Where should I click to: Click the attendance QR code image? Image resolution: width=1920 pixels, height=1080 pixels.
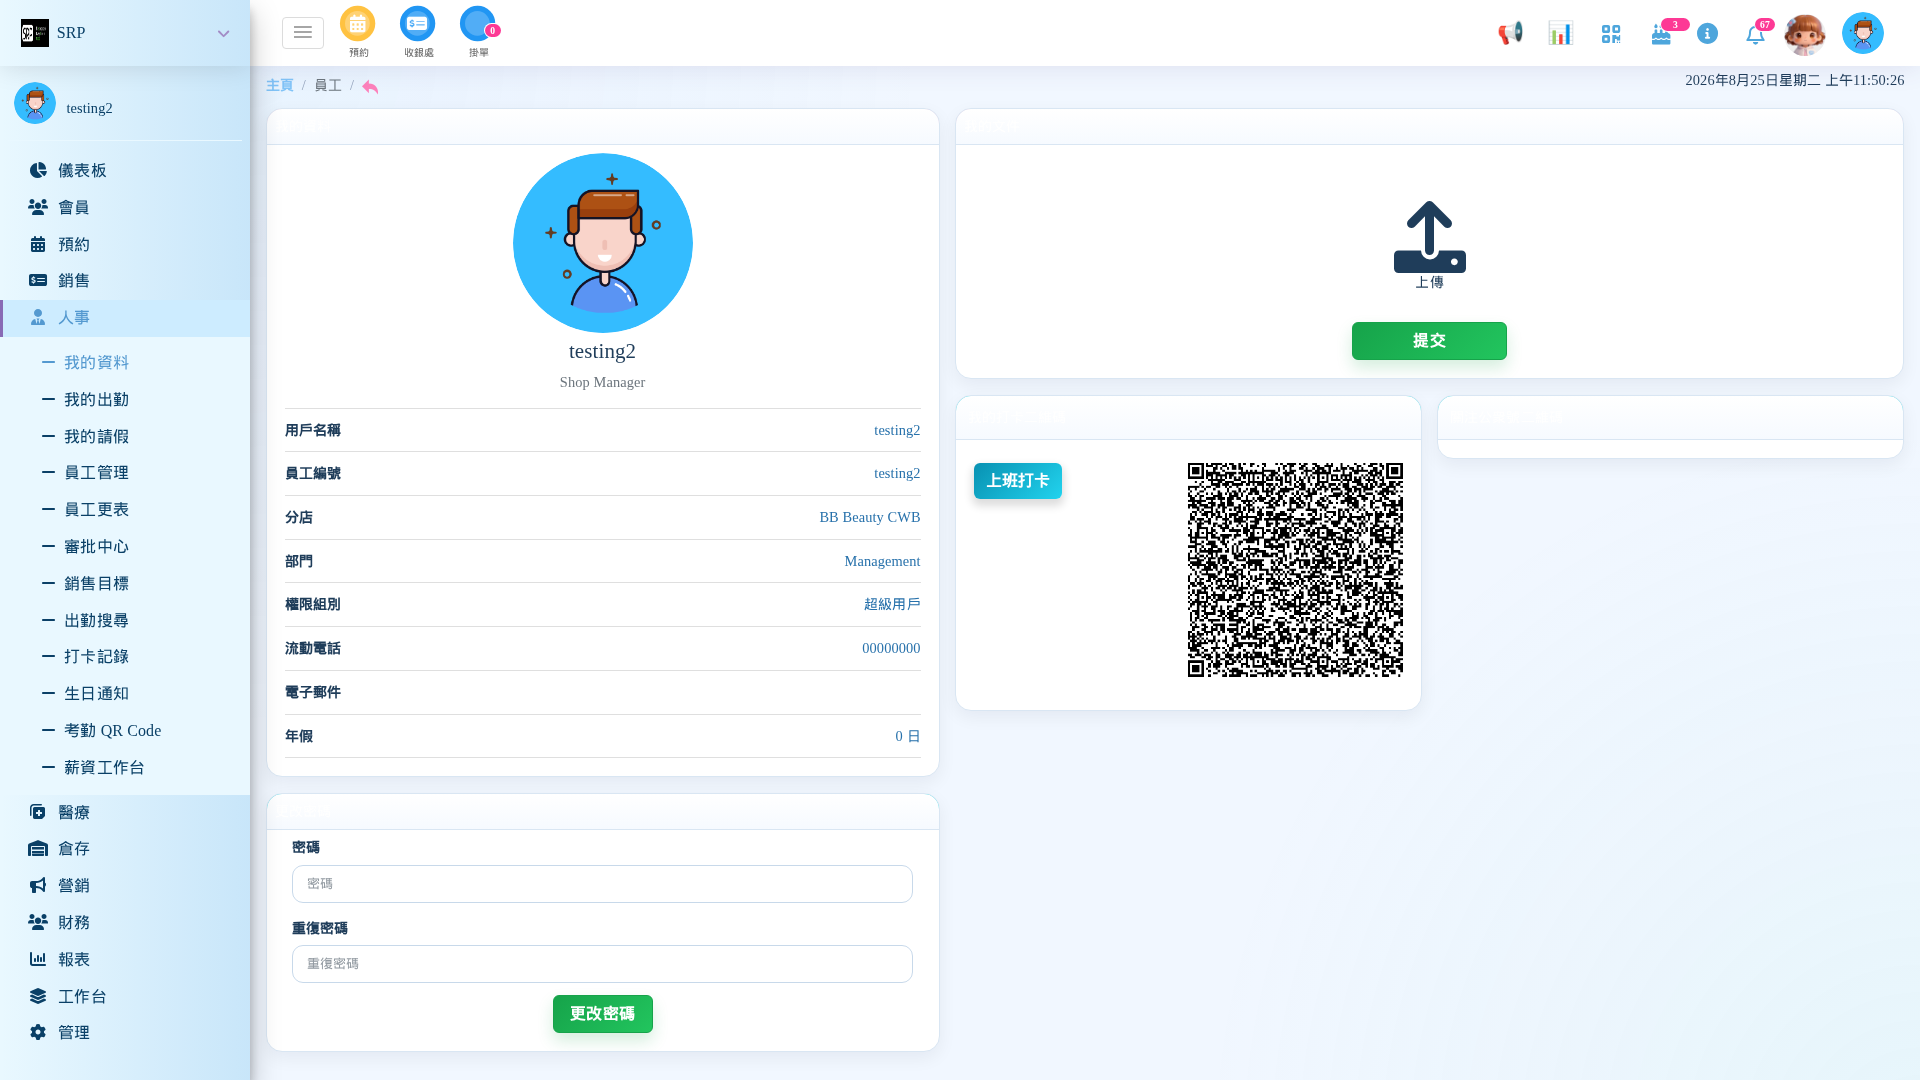(1295, 570)
